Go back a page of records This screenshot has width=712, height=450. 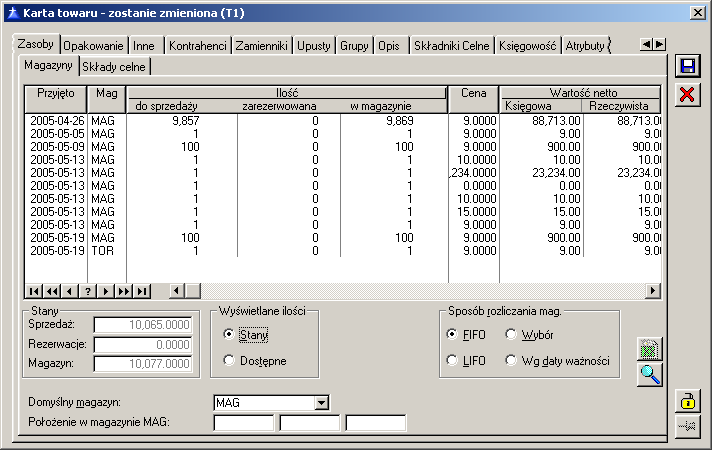[52, 291]
